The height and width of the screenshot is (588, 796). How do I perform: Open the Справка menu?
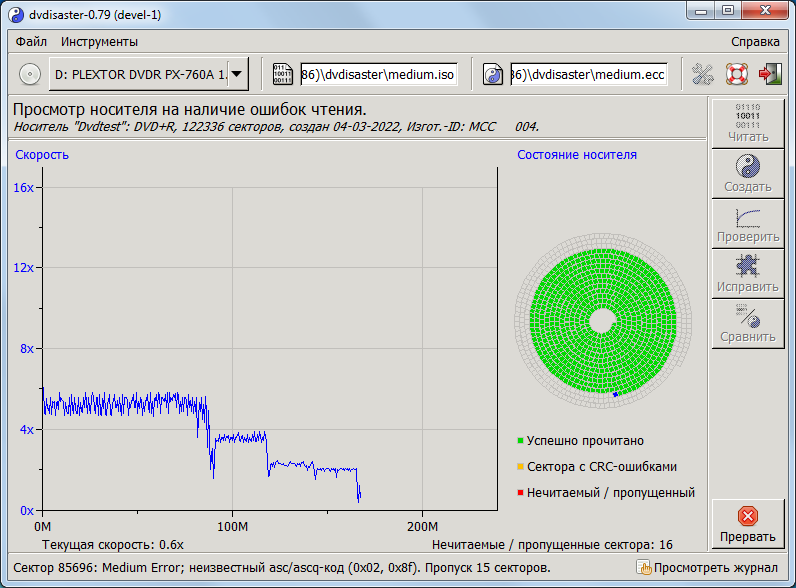[x=755, y=42]
